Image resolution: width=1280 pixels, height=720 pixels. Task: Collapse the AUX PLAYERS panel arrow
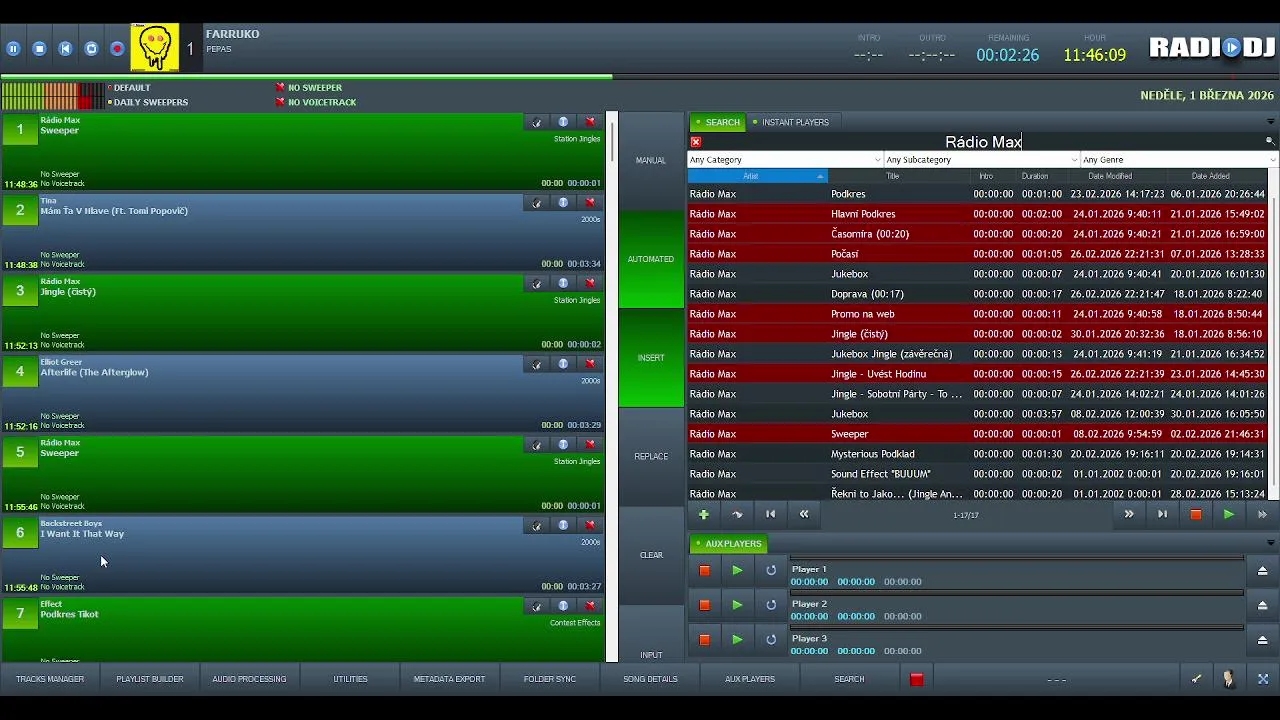pyautogui.click(x=1270, y=543)
